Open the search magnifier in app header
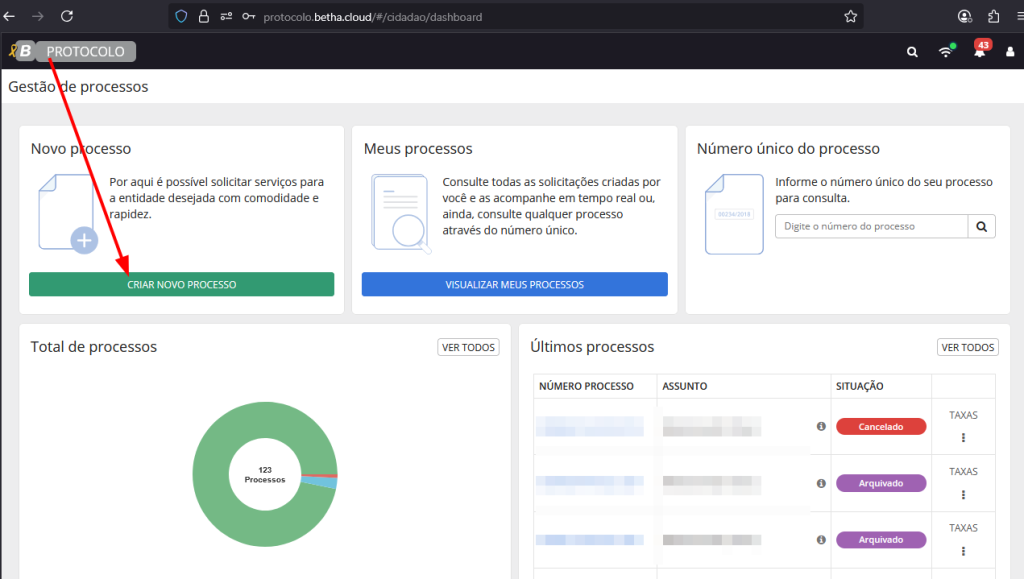 click(912, 52)
